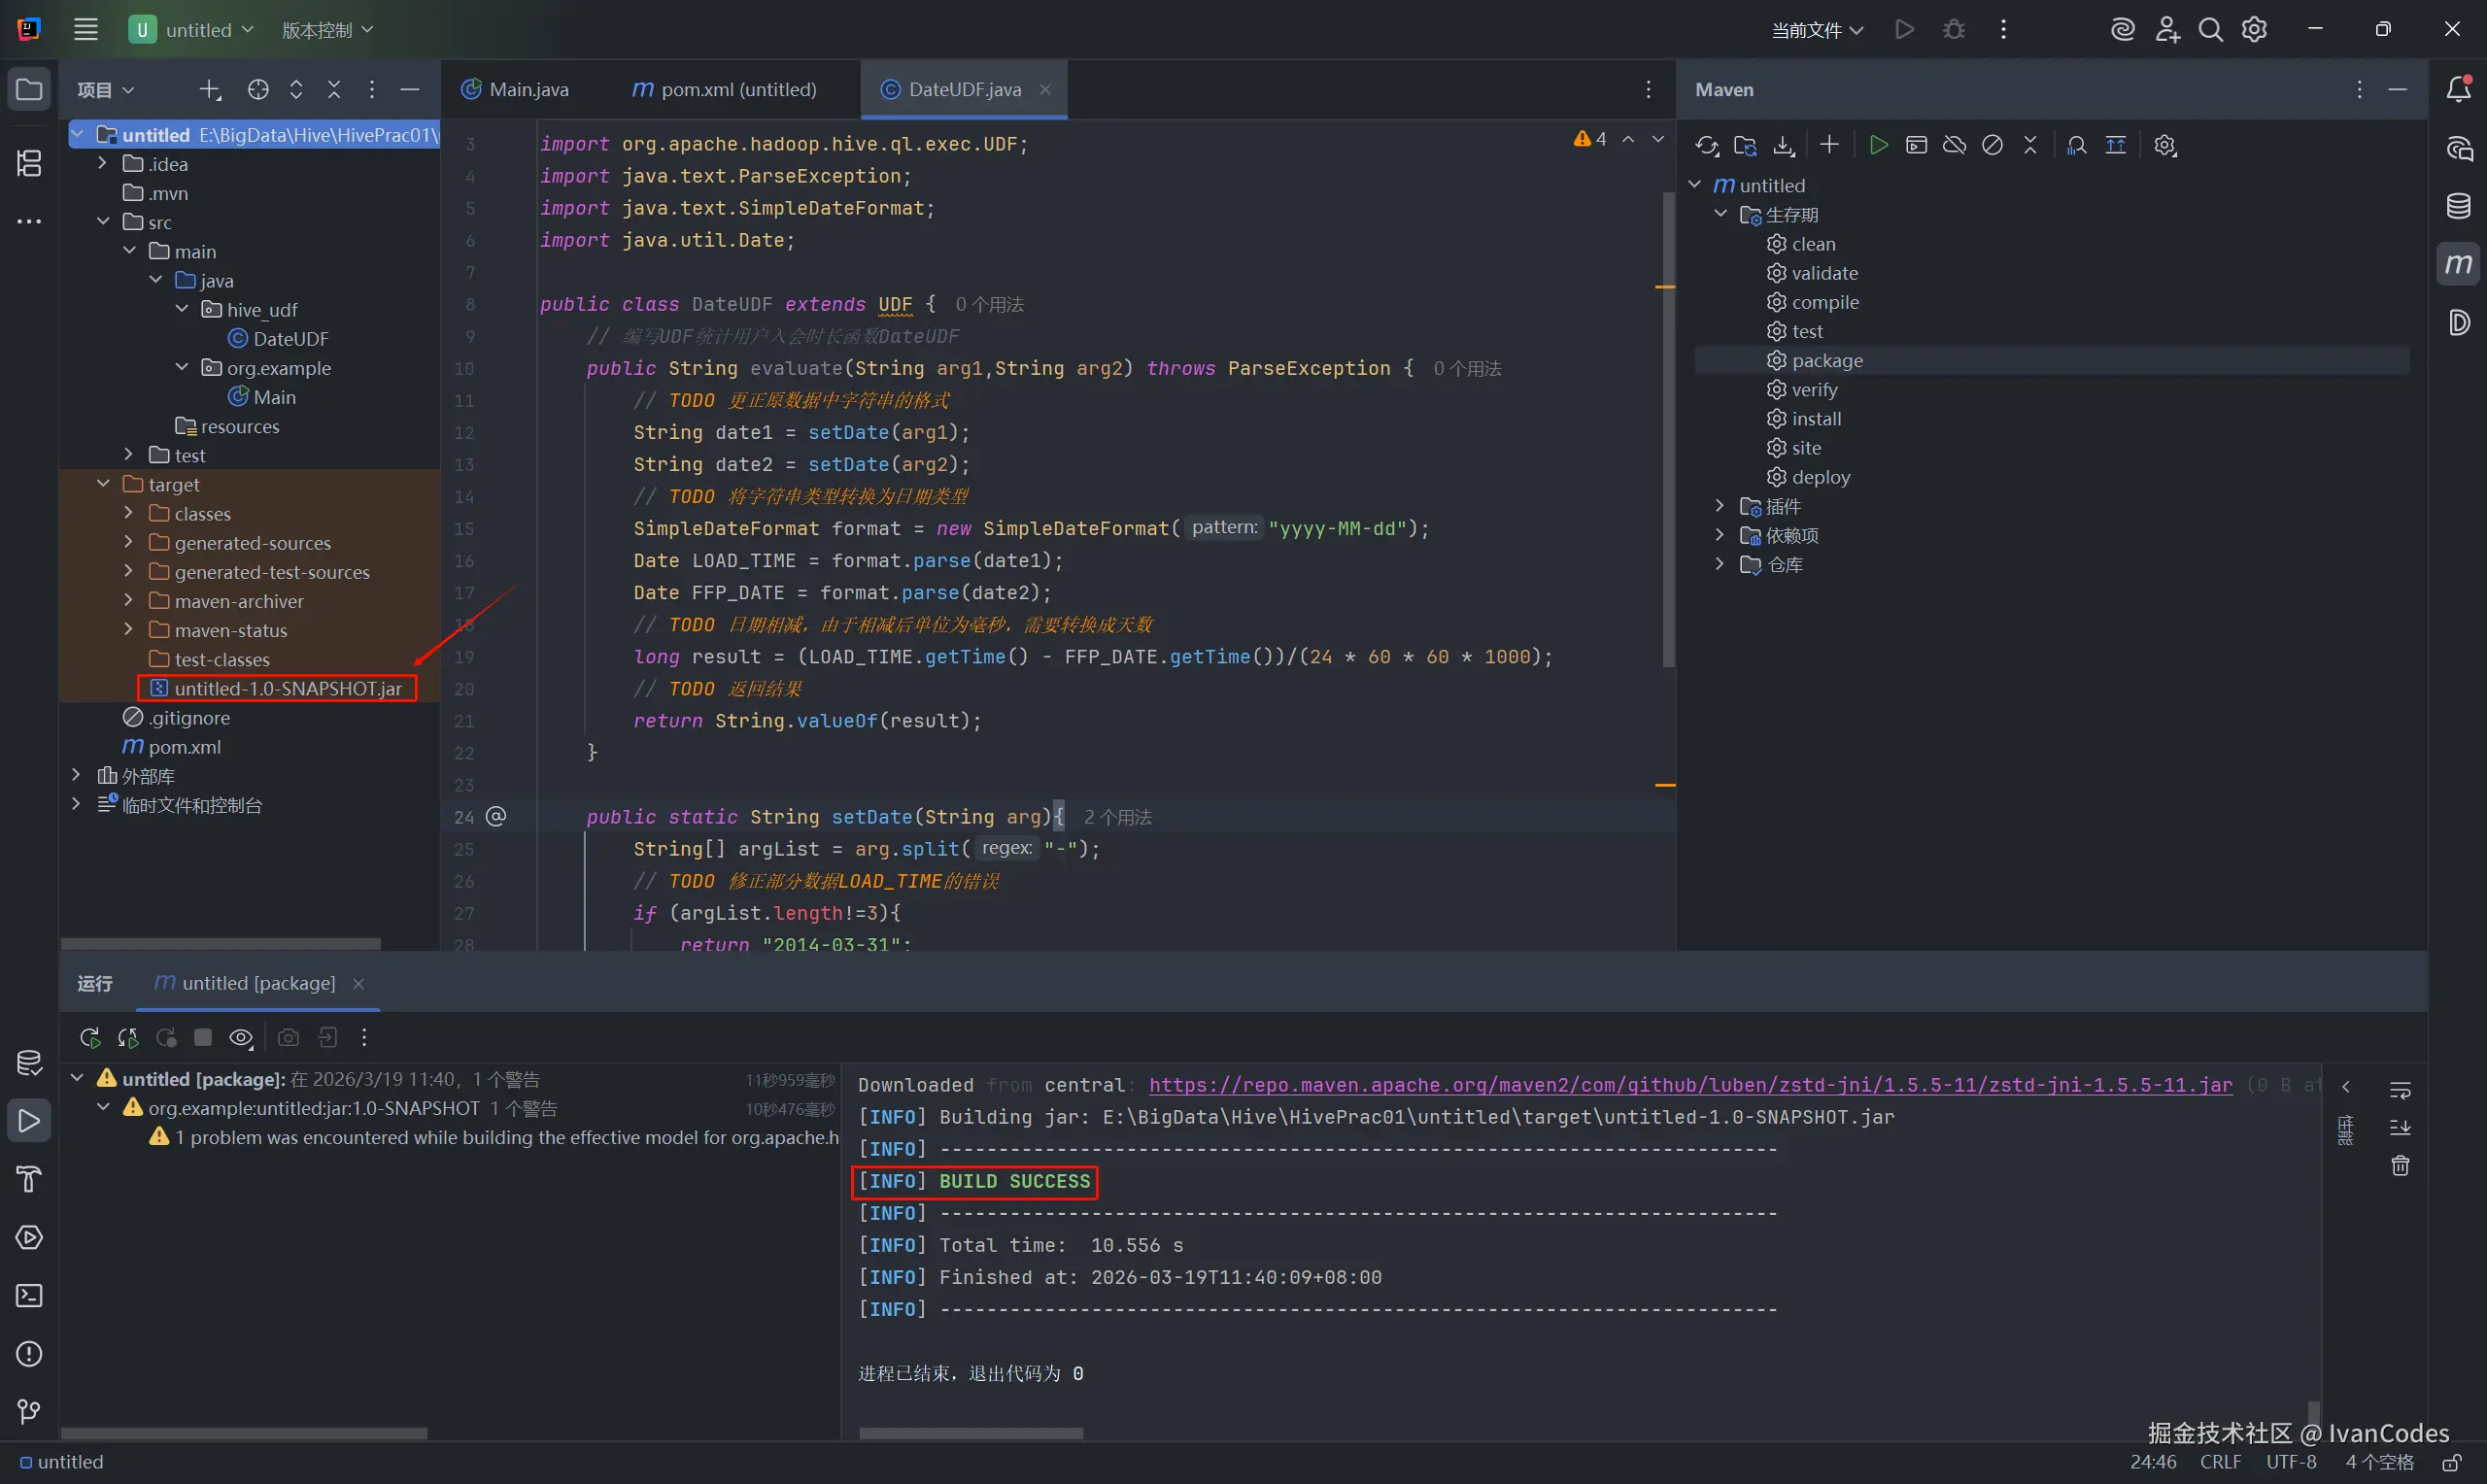Open the zstd-jni jar download link
The width and height of the screenshot is (2487, 1484).
pos(1689,1085)
